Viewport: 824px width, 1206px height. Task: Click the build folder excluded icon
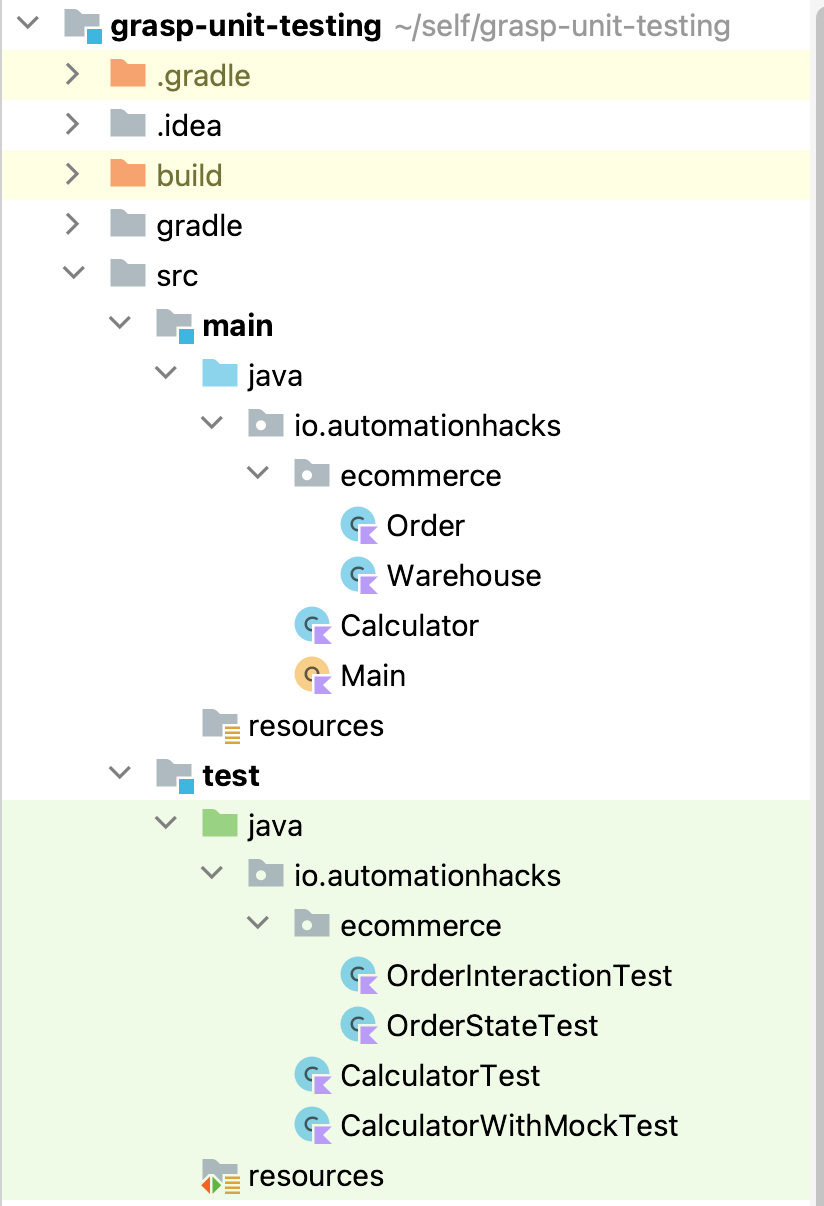(127, 174)
